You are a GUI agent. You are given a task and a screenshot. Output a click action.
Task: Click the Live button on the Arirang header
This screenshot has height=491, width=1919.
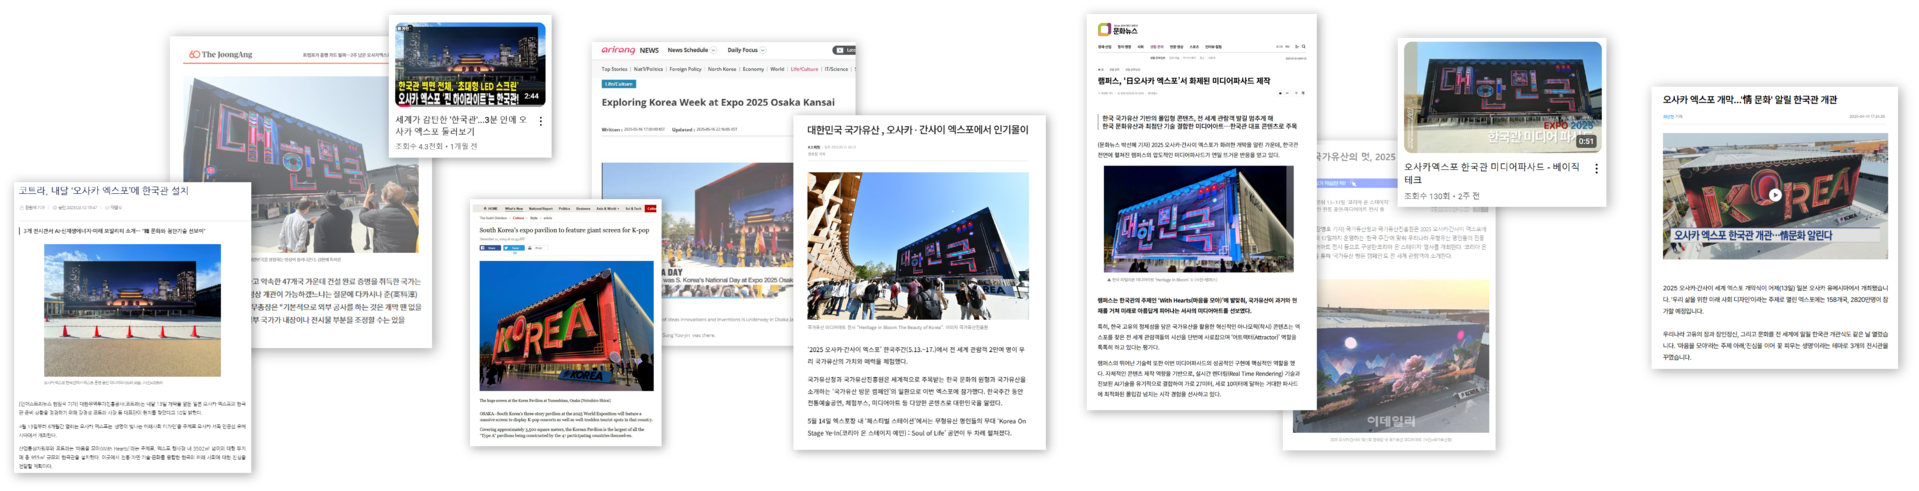845,50
